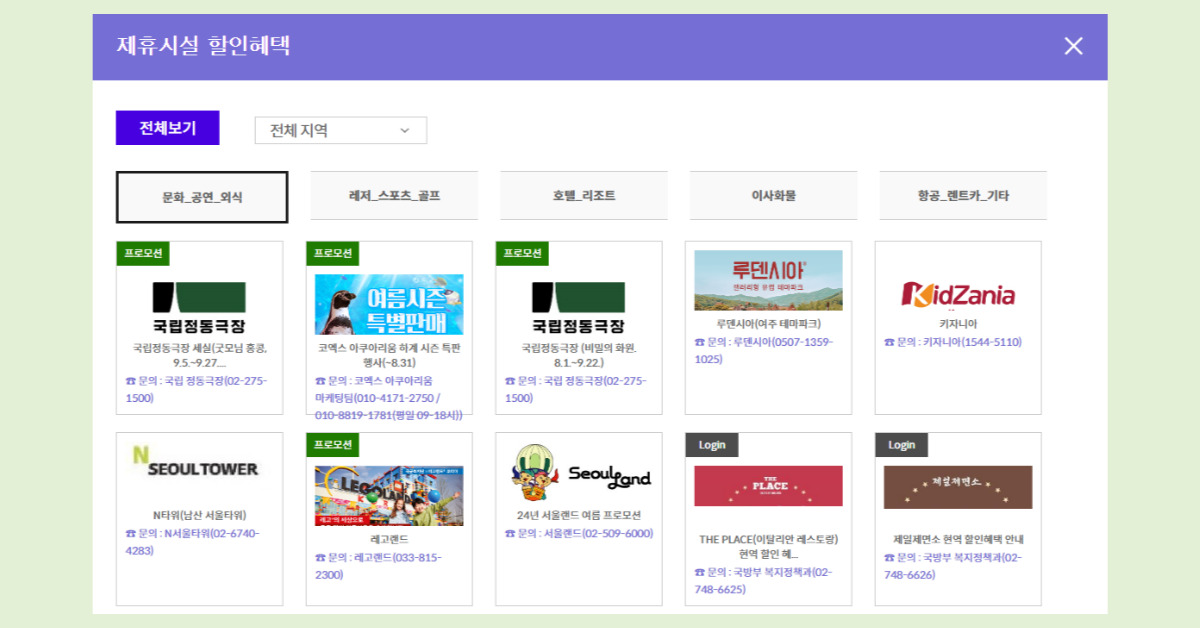The width and height of the screenshot is (1200, 628).
Task: Open 국립정동극장 세실 card logo
Action: click(199, 308)
